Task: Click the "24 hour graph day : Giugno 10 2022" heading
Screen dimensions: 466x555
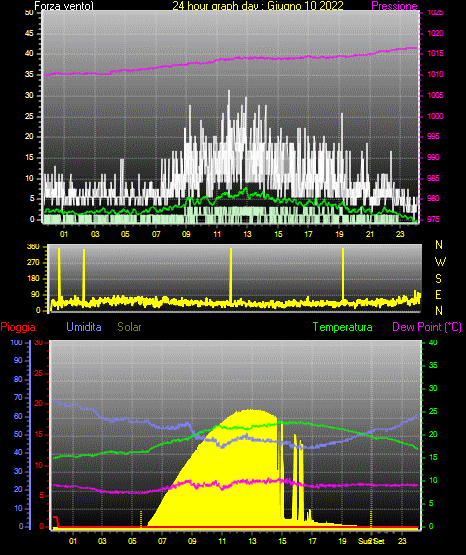Action: click(x=258, y=6)
